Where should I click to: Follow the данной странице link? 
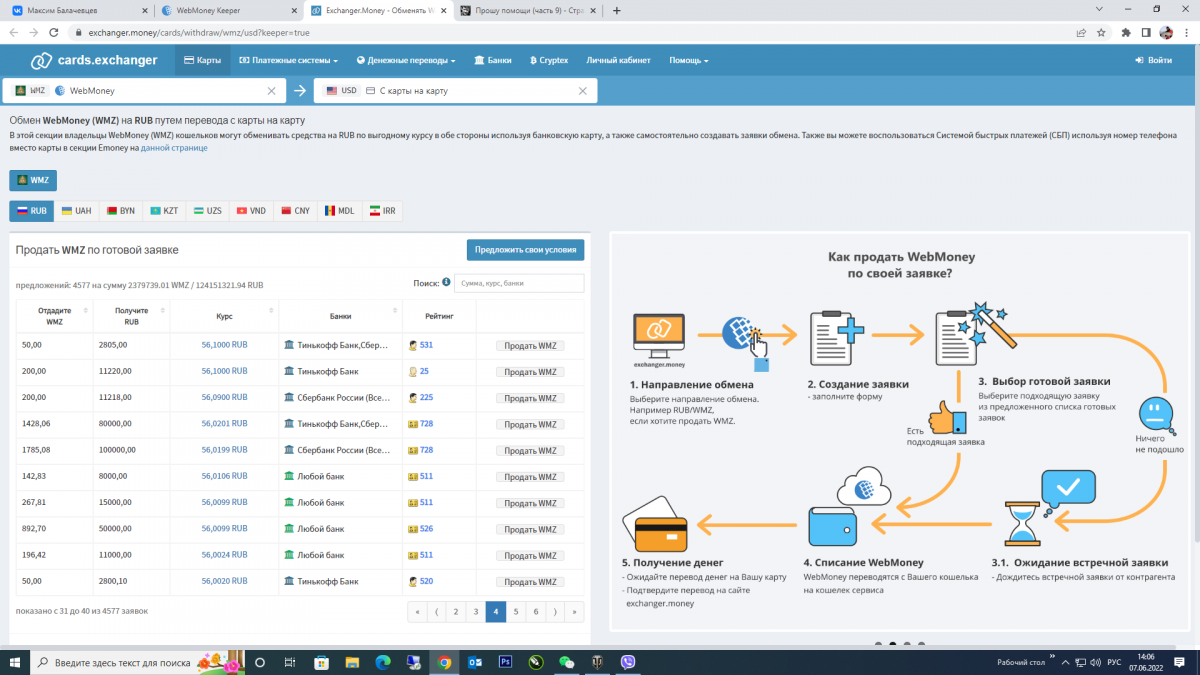174,148
